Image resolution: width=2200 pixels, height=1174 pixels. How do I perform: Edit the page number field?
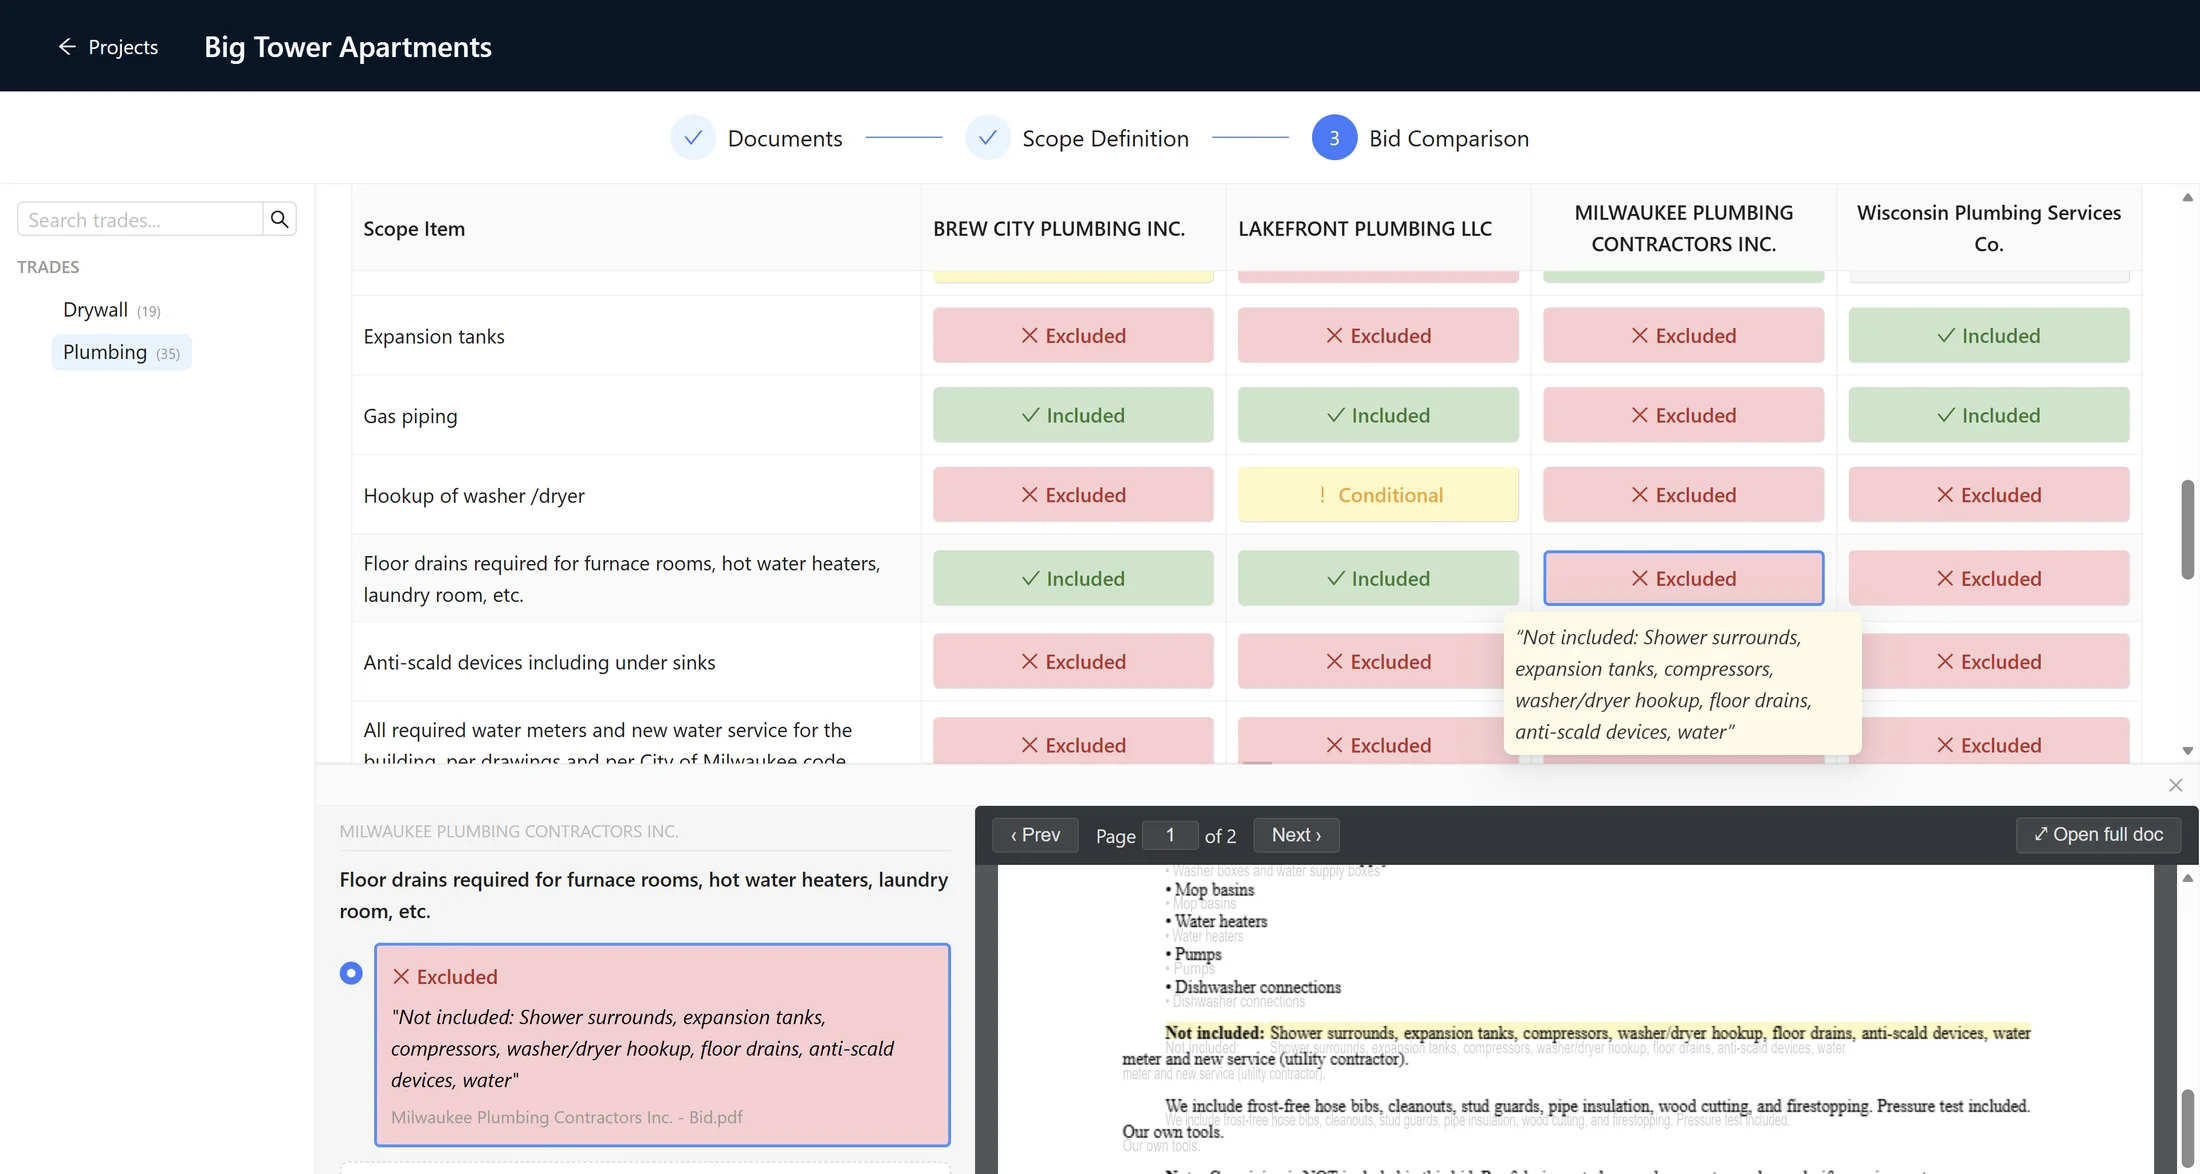(x=1170, y=835)
